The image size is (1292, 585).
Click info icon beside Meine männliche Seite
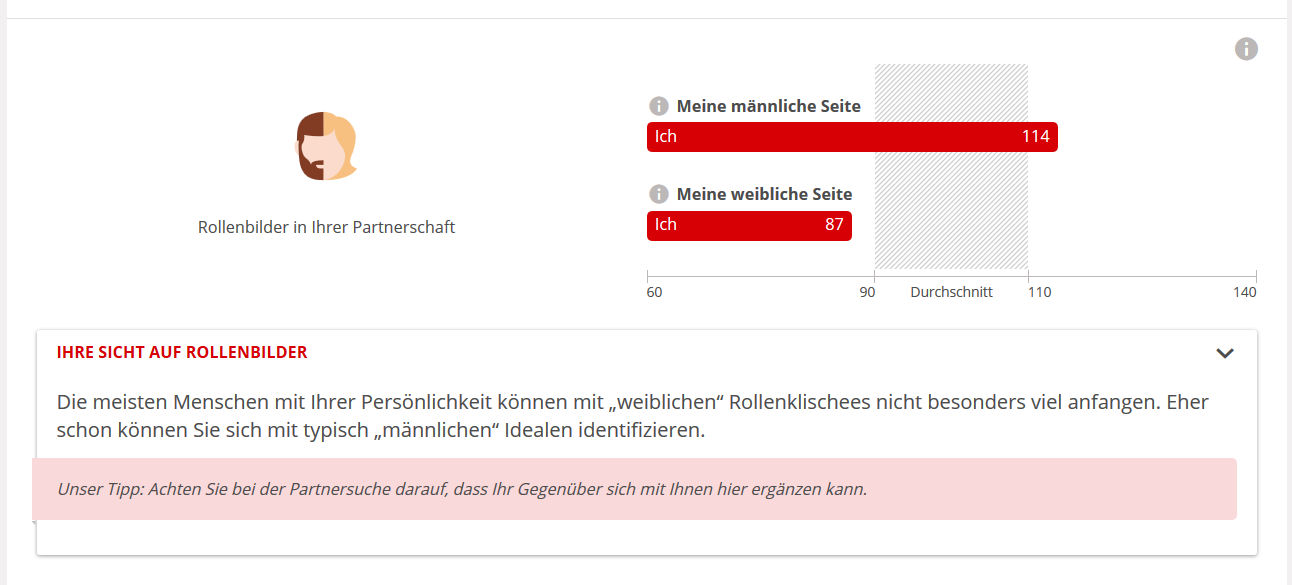pyautogui.click(x=658, y=106)
